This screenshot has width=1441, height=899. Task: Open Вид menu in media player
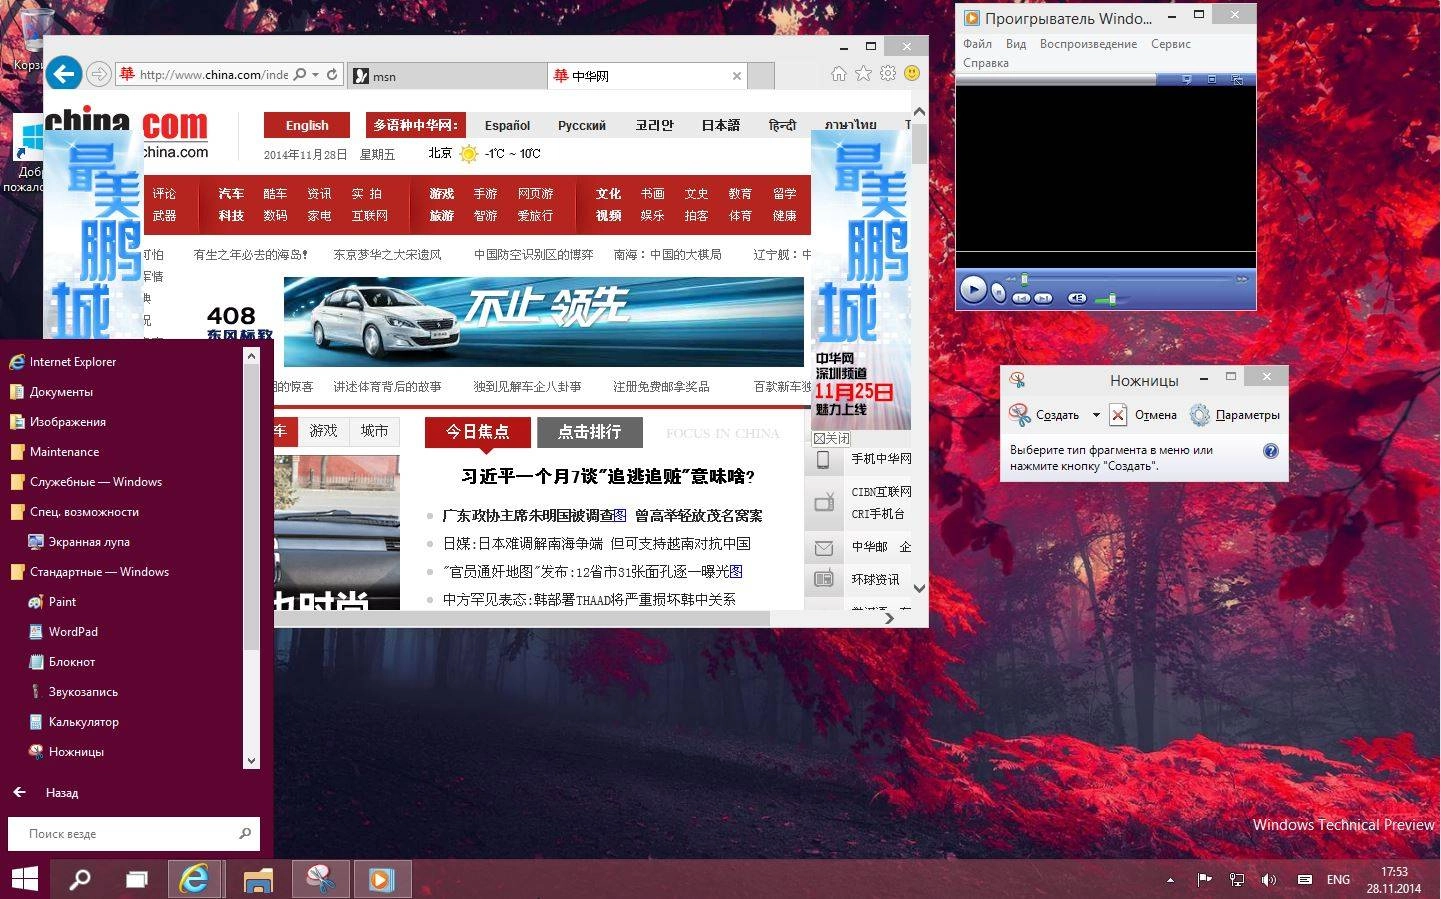[1016, 44]
